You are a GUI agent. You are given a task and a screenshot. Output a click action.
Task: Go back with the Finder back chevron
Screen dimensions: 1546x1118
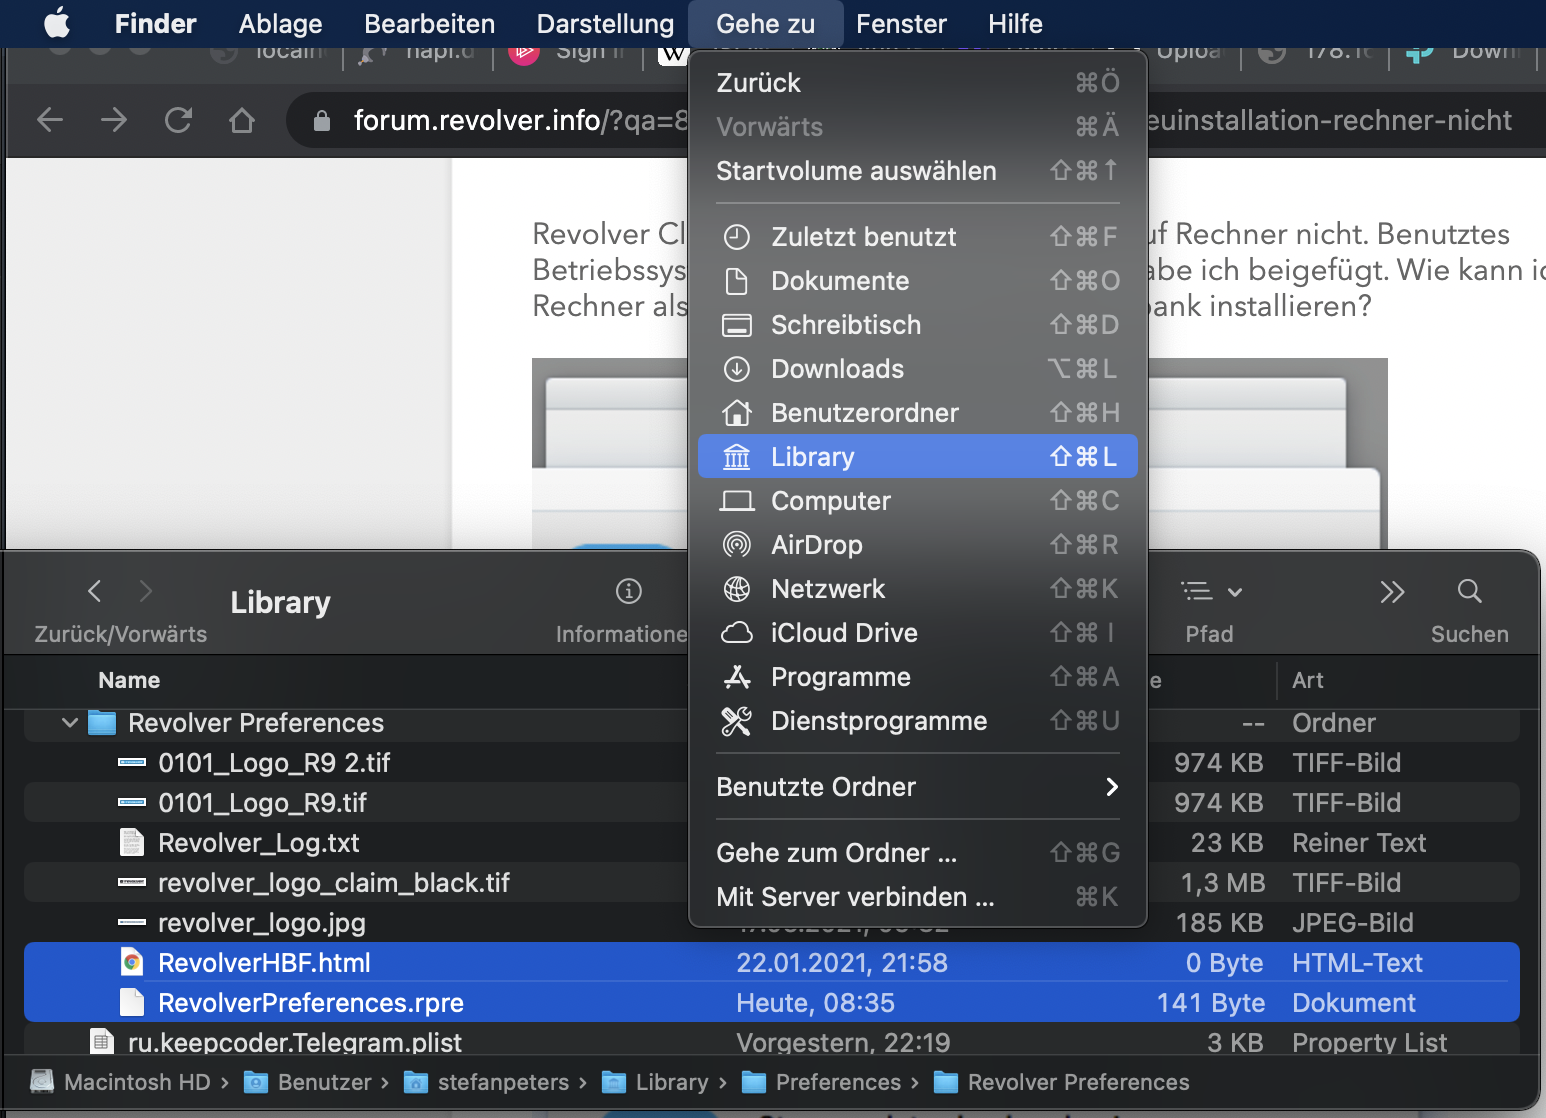pyautogui.click(x=95, y=591)
